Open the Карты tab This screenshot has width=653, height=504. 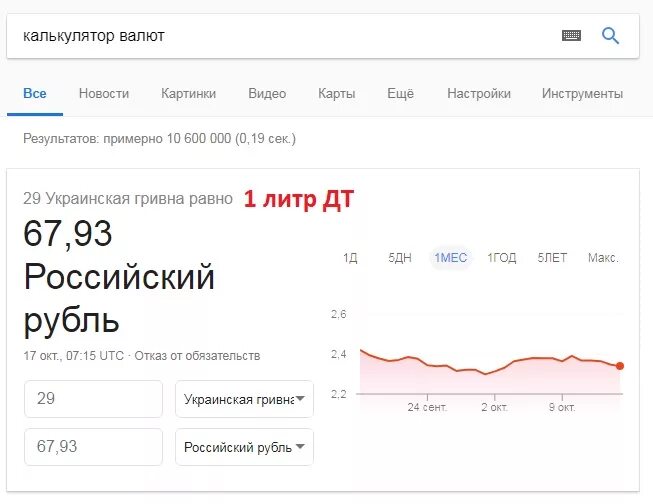tap(337, 93)
